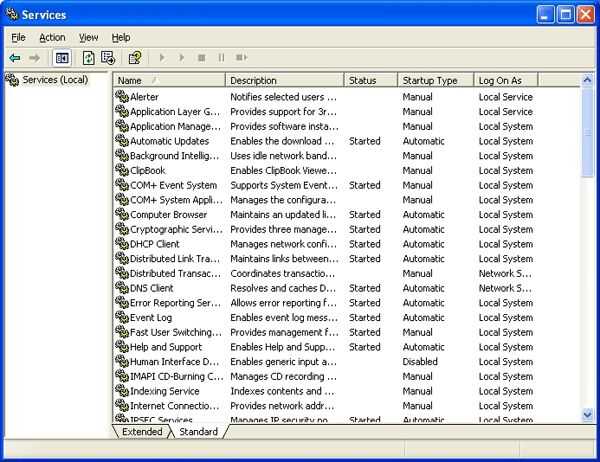
Task: Open the View menu
Action: pos(88,38)
